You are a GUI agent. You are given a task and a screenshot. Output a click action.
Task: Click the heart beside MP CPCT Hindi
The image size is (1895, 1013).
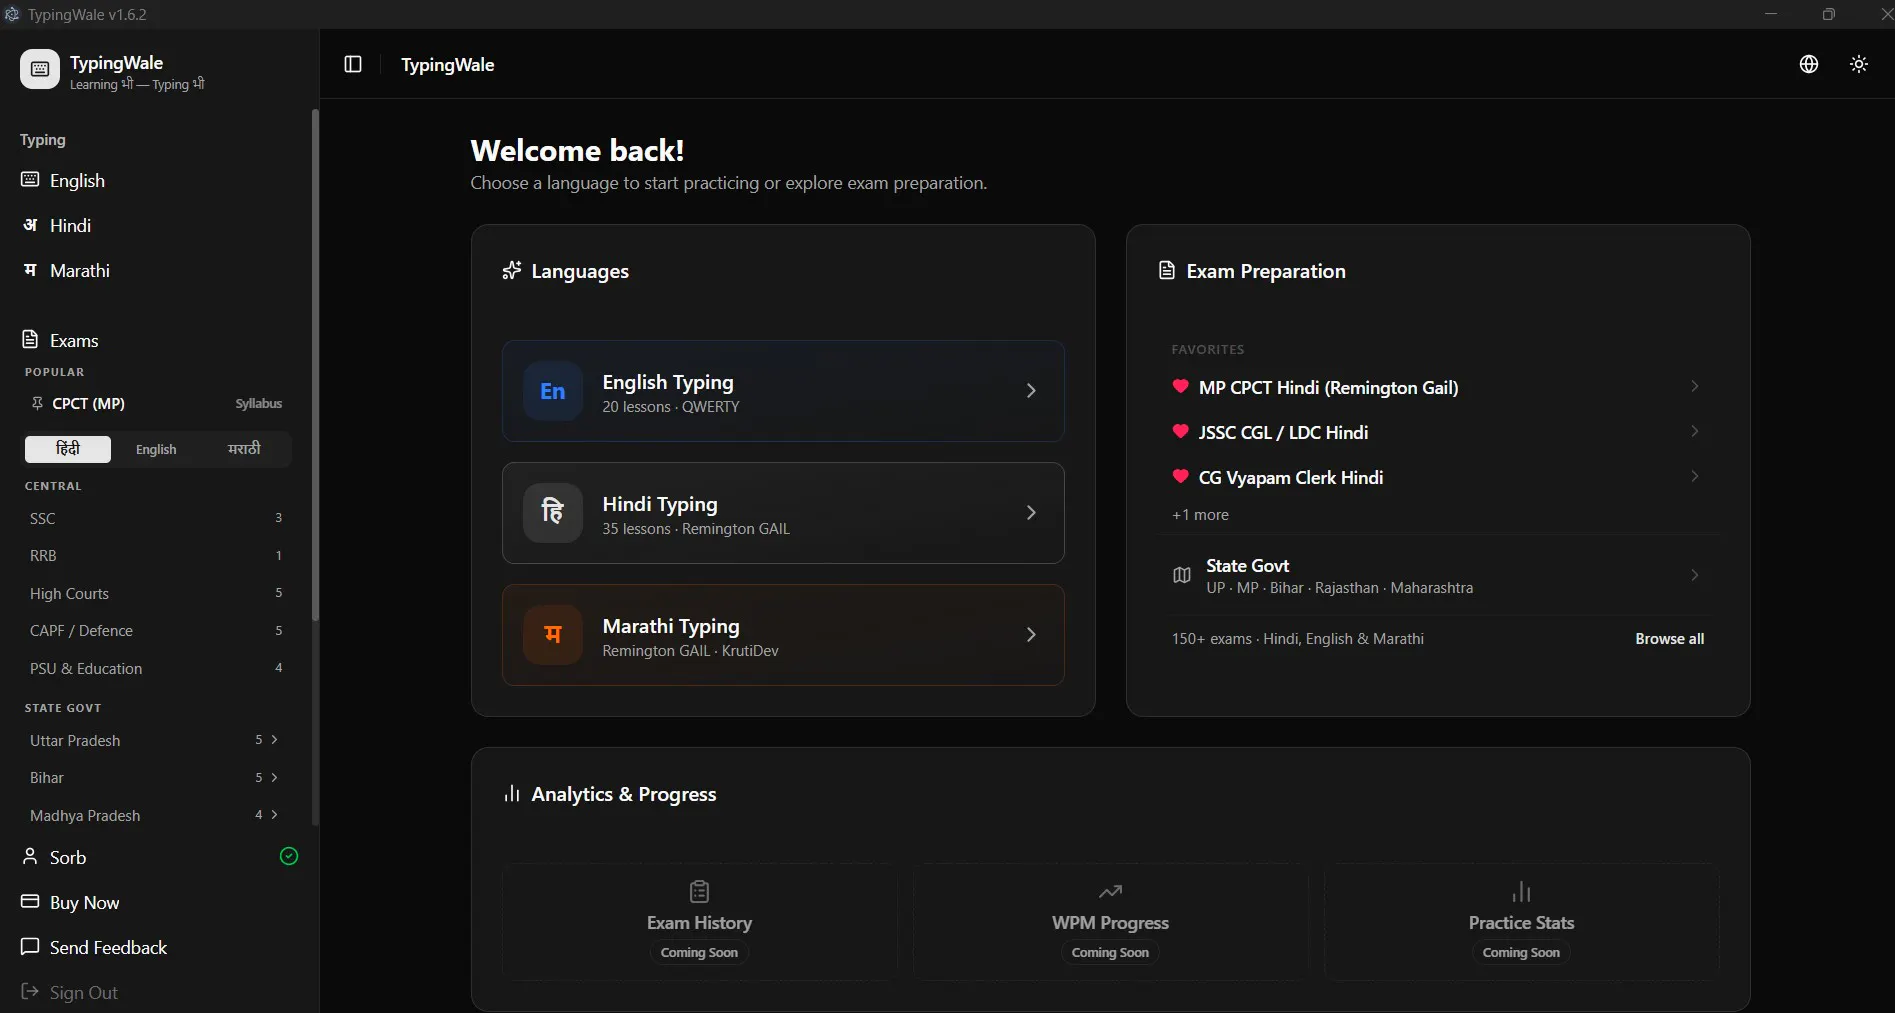pyautogui.click(x=1181, y=387)
